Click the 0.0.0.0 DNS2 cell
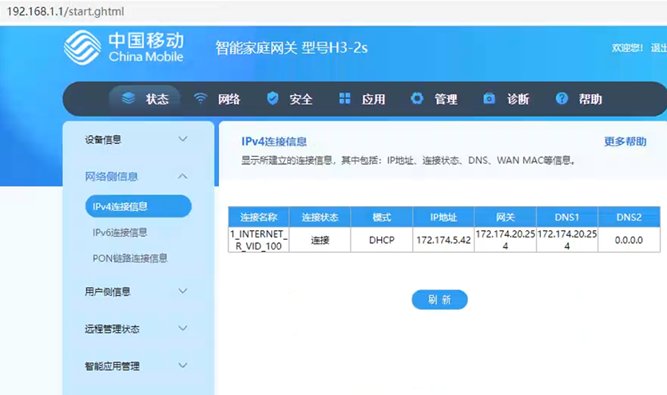Viewport: 667px width, 395px height. point(629,240)
